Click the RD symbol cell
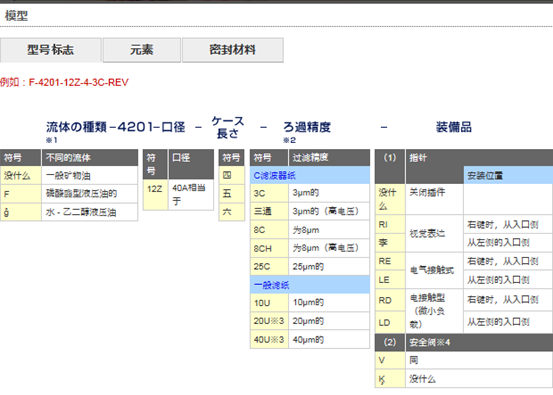Screen dimensions: 553x395 pyautogui.click(x=390, y=300)
